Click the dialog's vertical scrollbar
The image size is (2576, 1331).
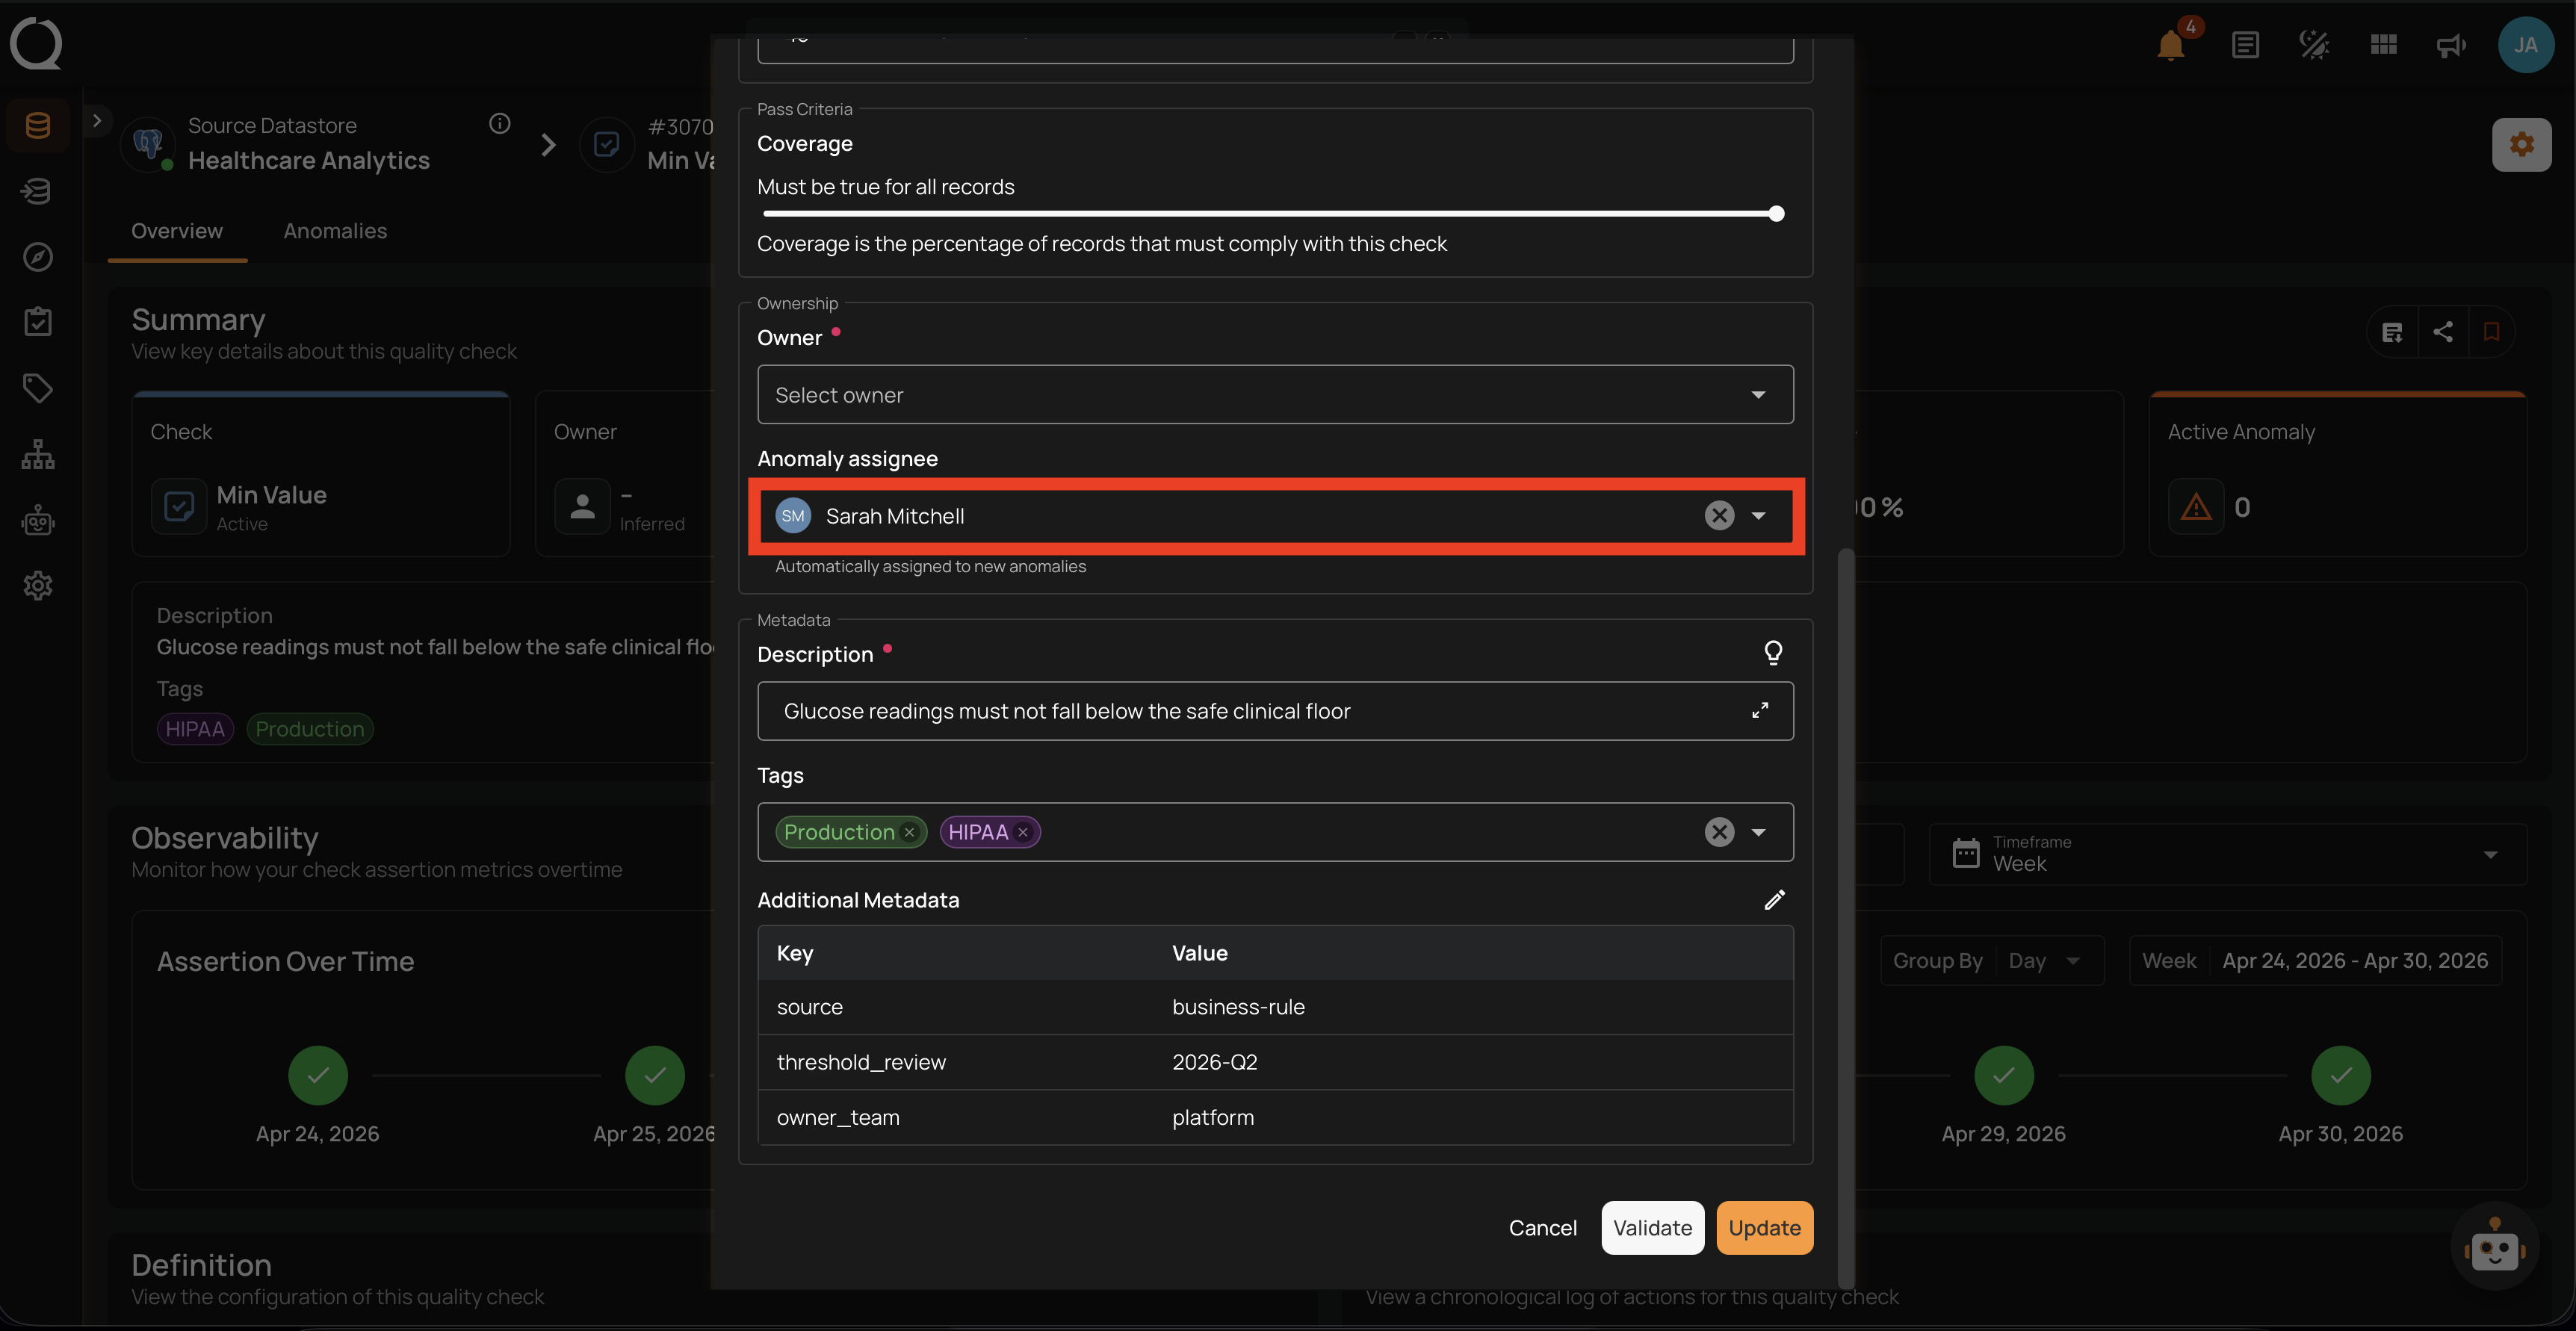click(x=1845, y=918)
